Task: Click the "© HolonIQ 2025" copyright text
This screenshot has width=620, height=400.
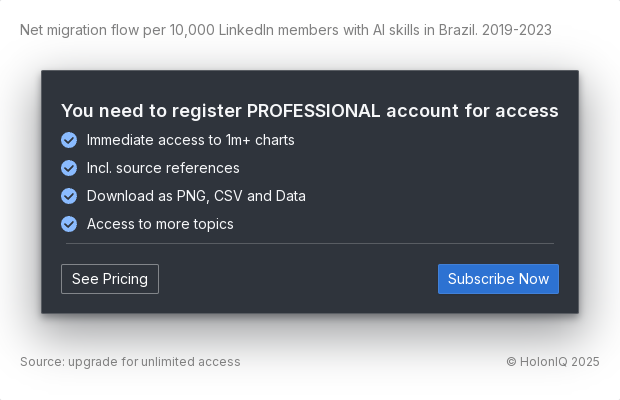Action: point(552,361)
